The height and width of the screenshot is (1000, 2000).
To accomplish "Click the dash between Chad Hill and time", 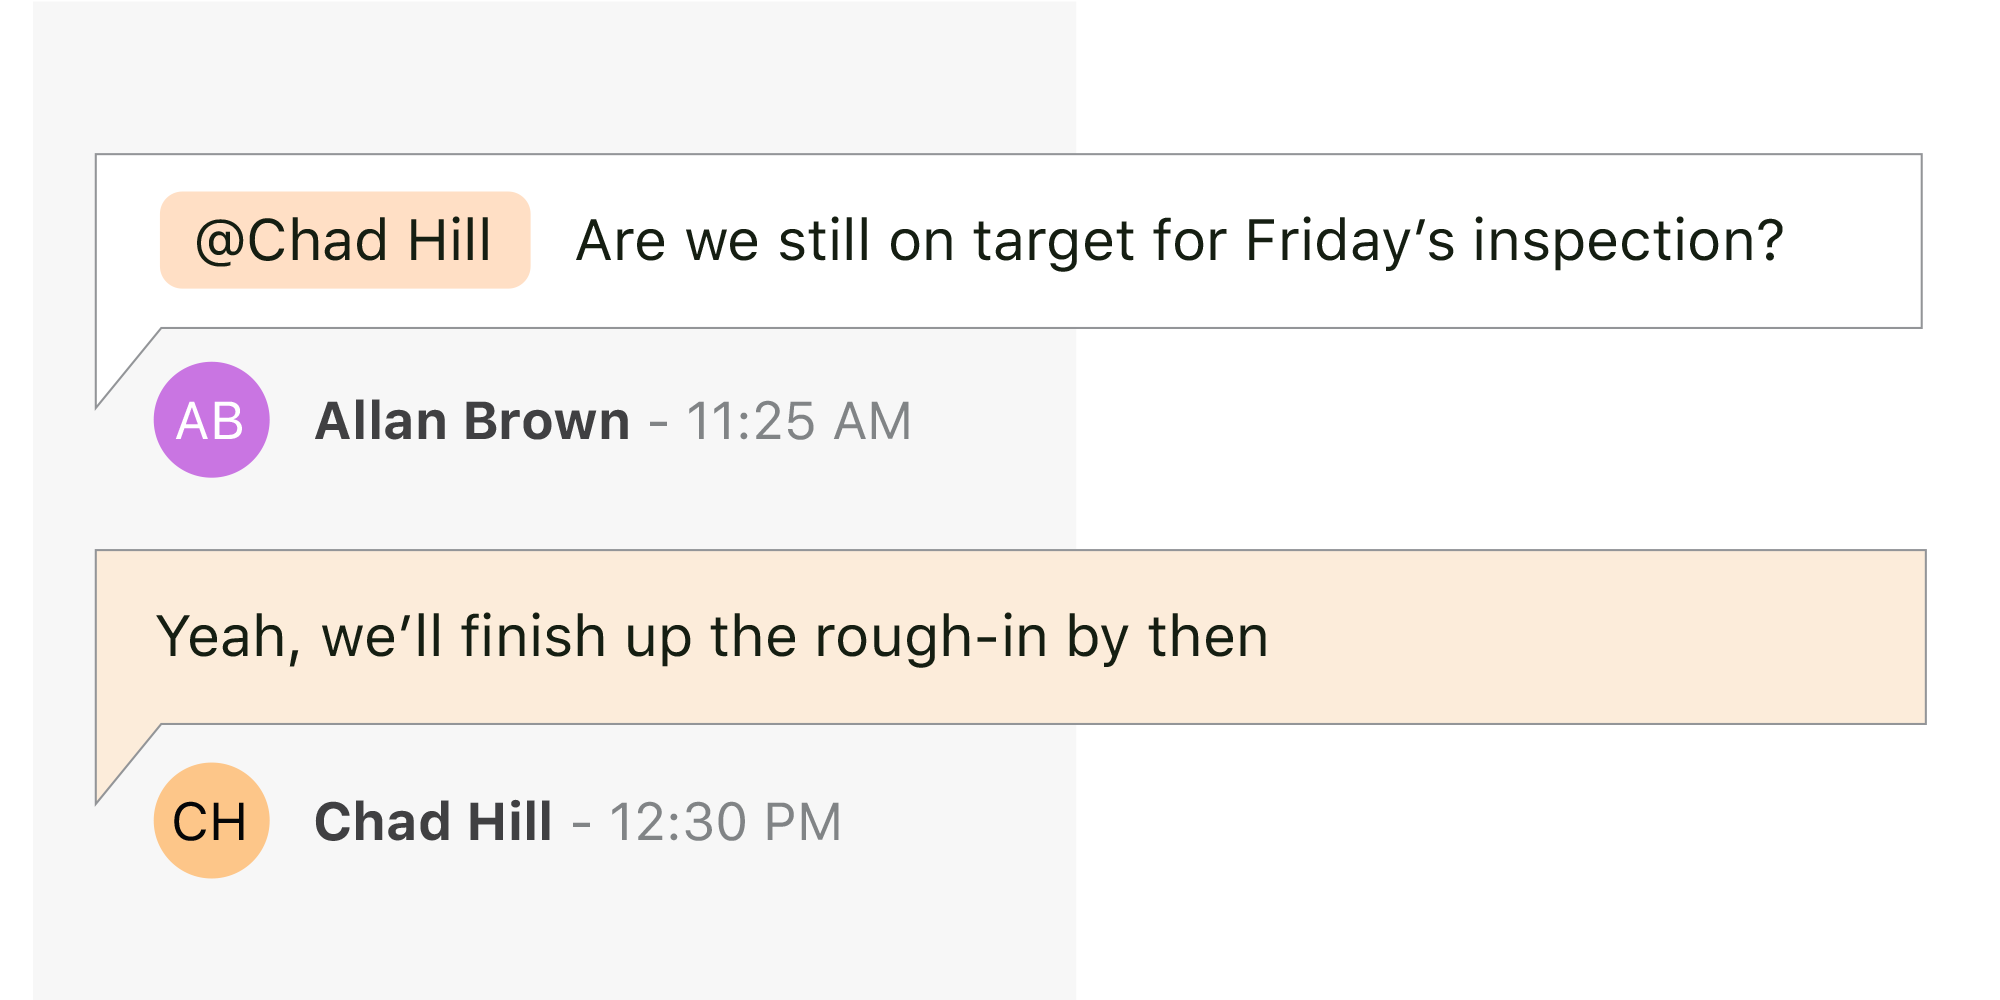I will [x=581, y=822].
